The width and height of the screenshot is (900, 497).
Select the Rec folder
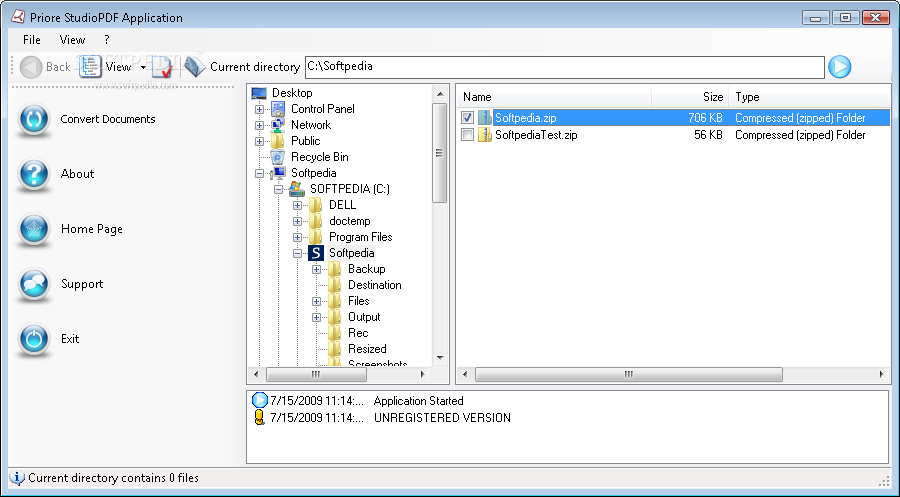[358, 333]
